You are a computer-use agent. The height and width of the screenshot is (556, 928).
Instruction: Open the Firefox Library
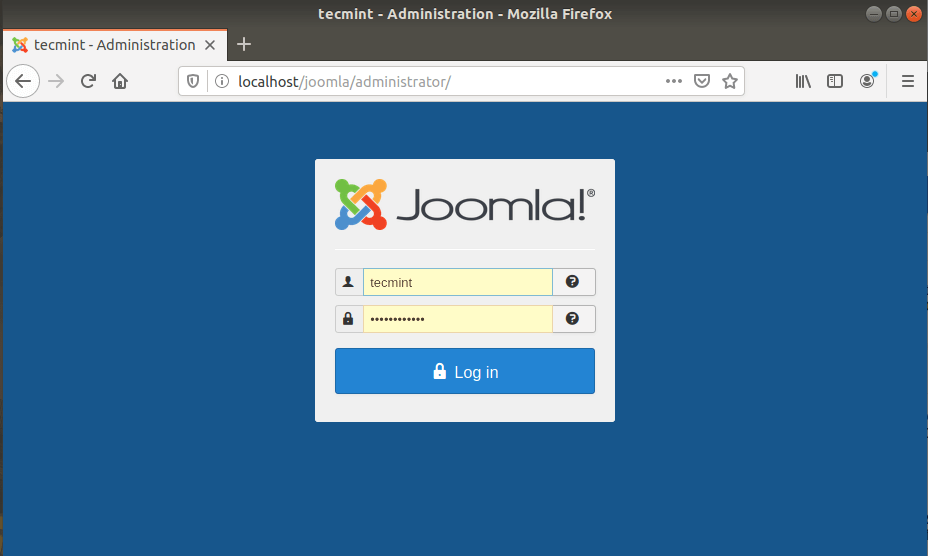pos(803,81)
